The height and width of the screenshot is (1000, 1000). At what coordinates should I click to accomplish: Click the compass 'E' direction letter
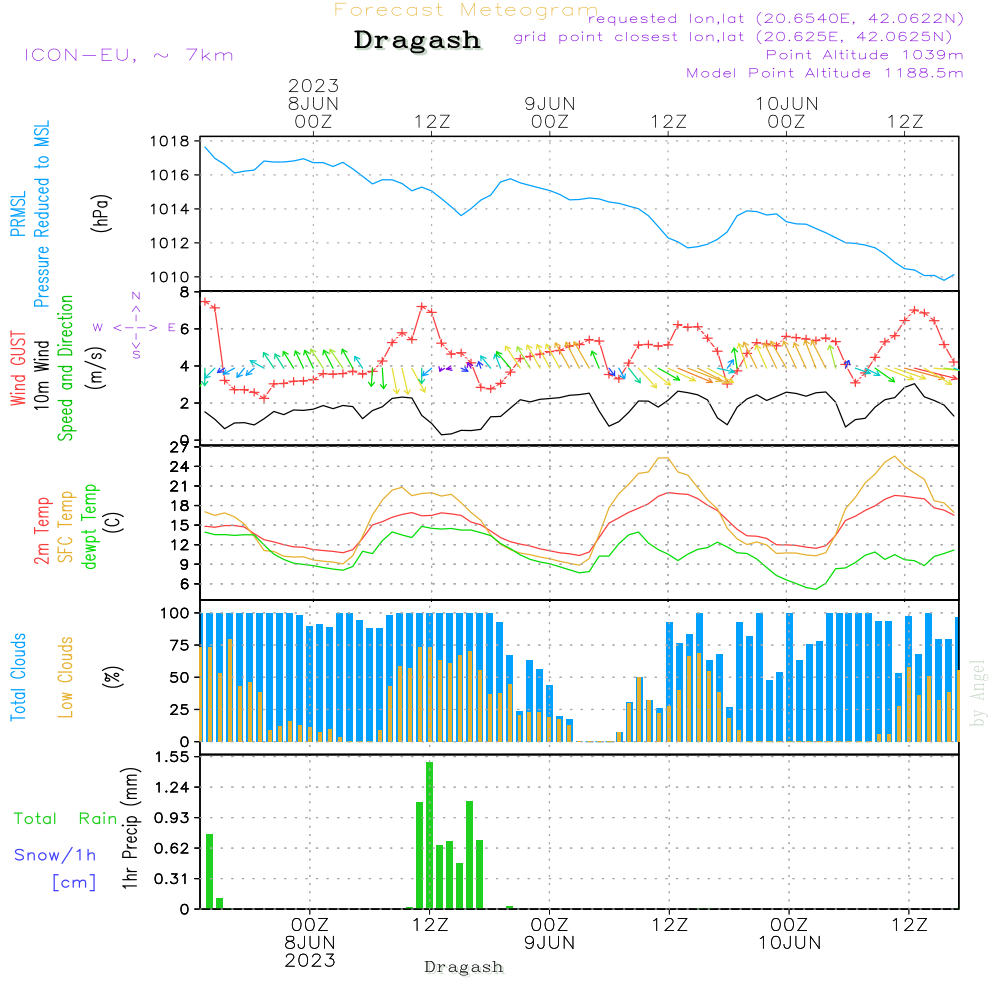[x=172, y=327]
